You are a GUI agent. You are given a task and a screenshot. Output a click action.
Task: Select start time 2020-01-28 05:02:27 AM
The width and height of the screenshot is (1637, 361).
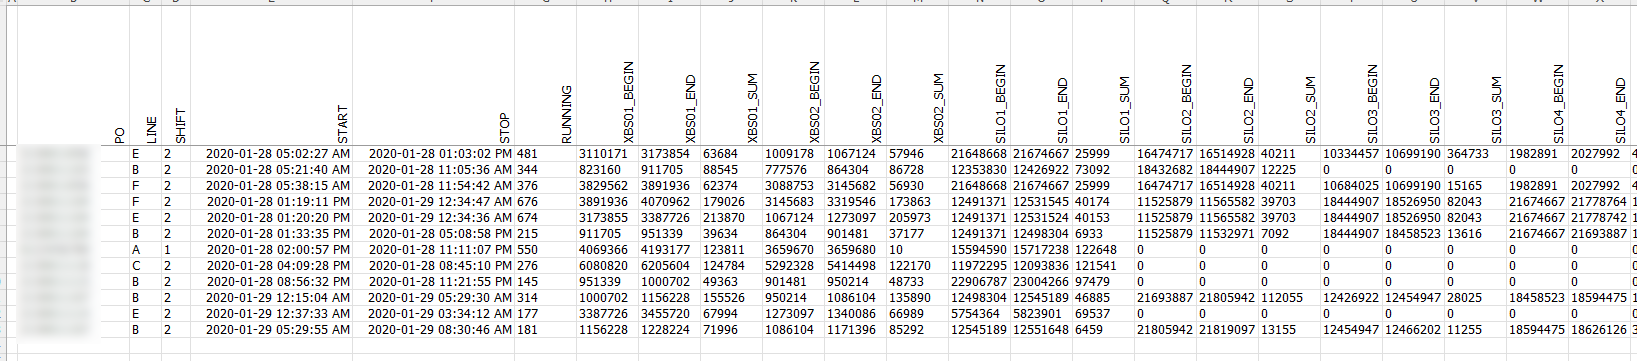click(x=271, y=154)
